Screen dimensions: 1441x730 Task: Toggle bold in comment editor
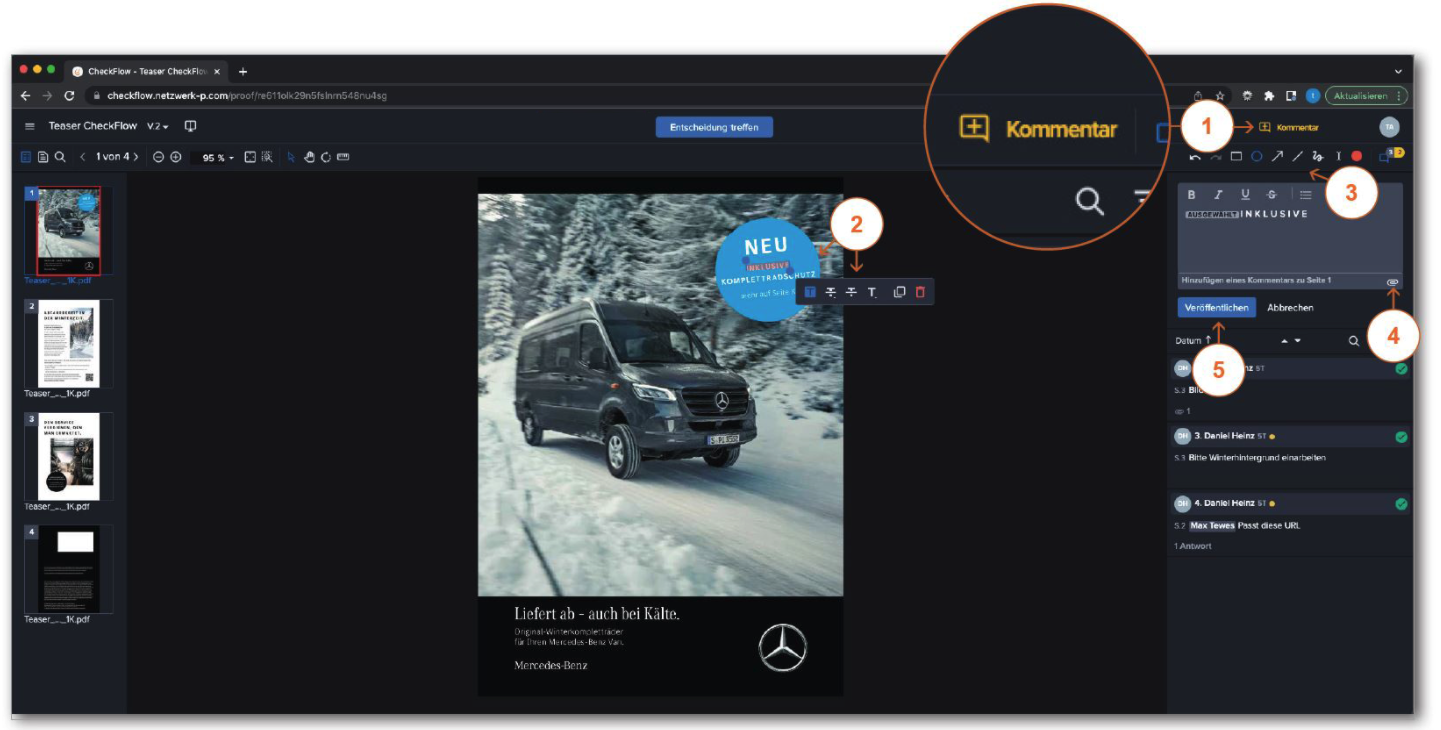[1192, 195]
